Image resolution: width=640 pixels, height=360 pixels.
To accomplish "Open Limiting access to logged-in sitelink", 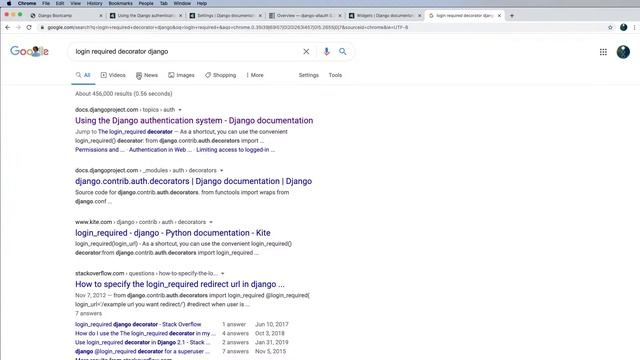I will (236, 150).
